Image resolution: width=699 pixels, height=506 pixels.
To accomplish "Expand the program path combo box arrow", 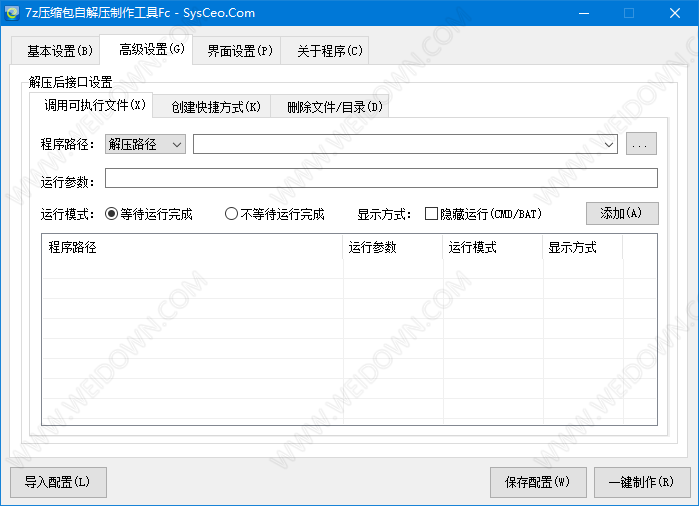I will pyautogui.click(x=609, y=145).
